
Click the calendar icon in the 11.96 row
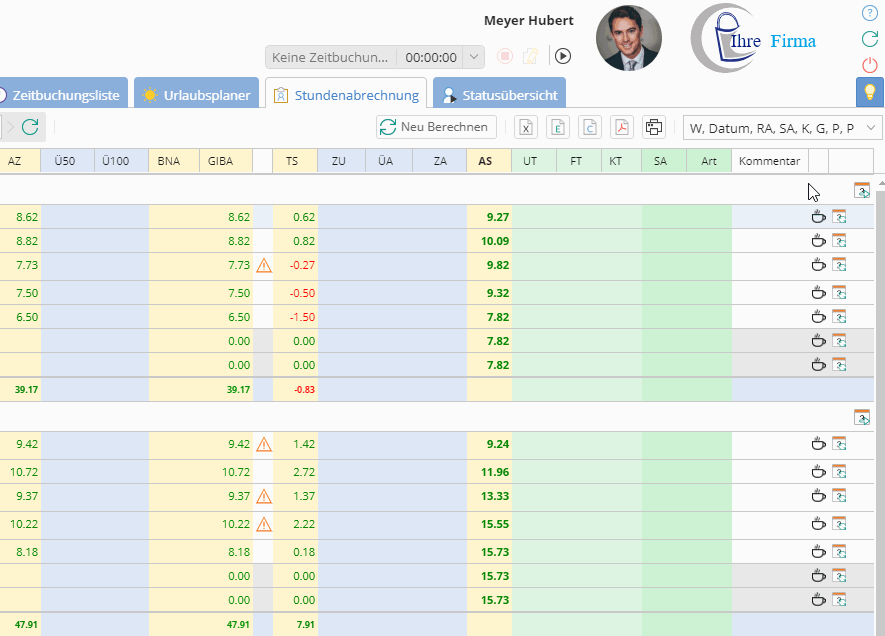840,471
